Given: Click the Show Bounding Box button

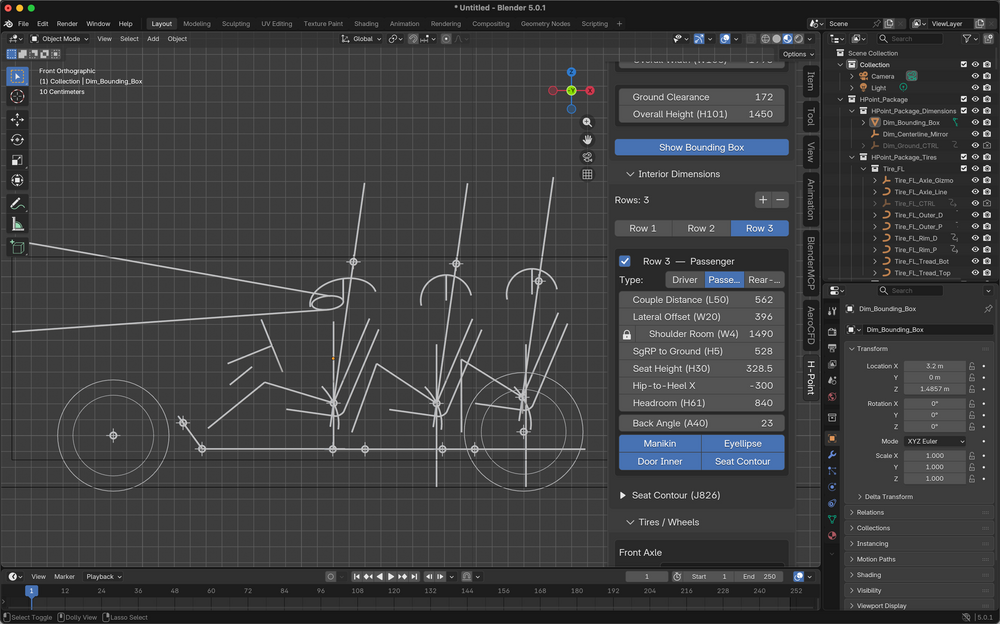Looking at the screenshot, I should point(702,147).
